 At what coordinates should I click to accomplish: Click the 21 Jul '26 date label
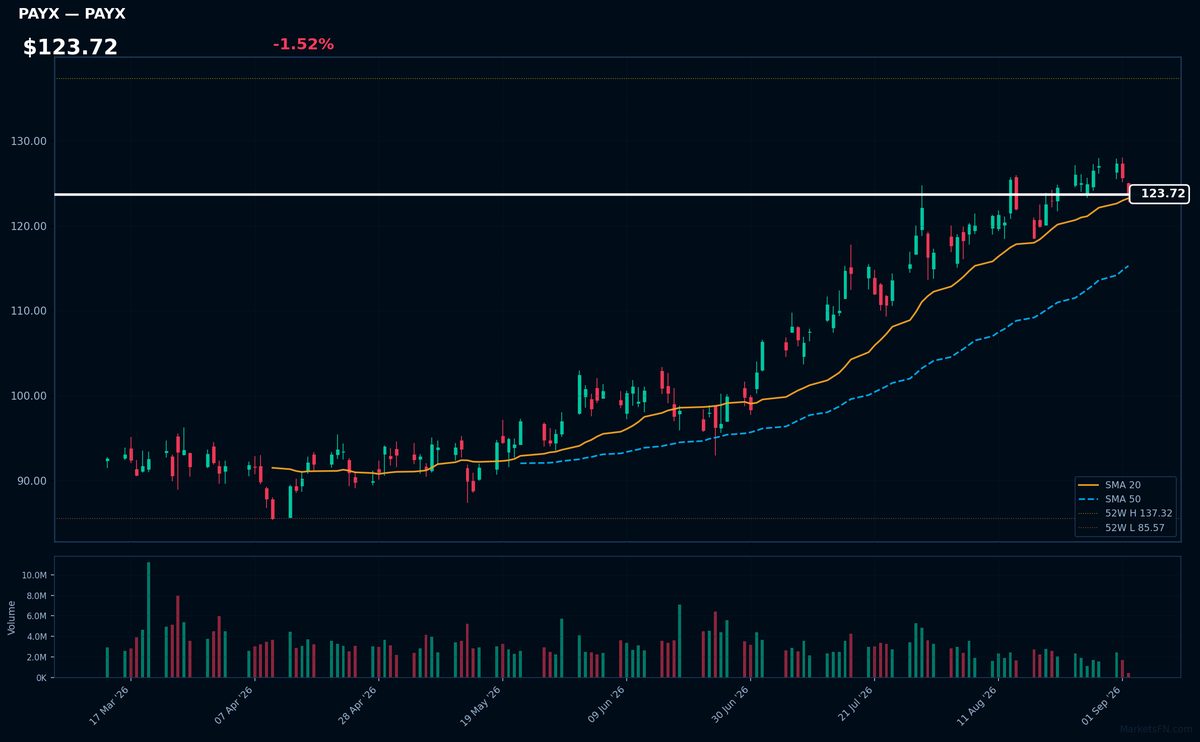[x=853, y=705]
